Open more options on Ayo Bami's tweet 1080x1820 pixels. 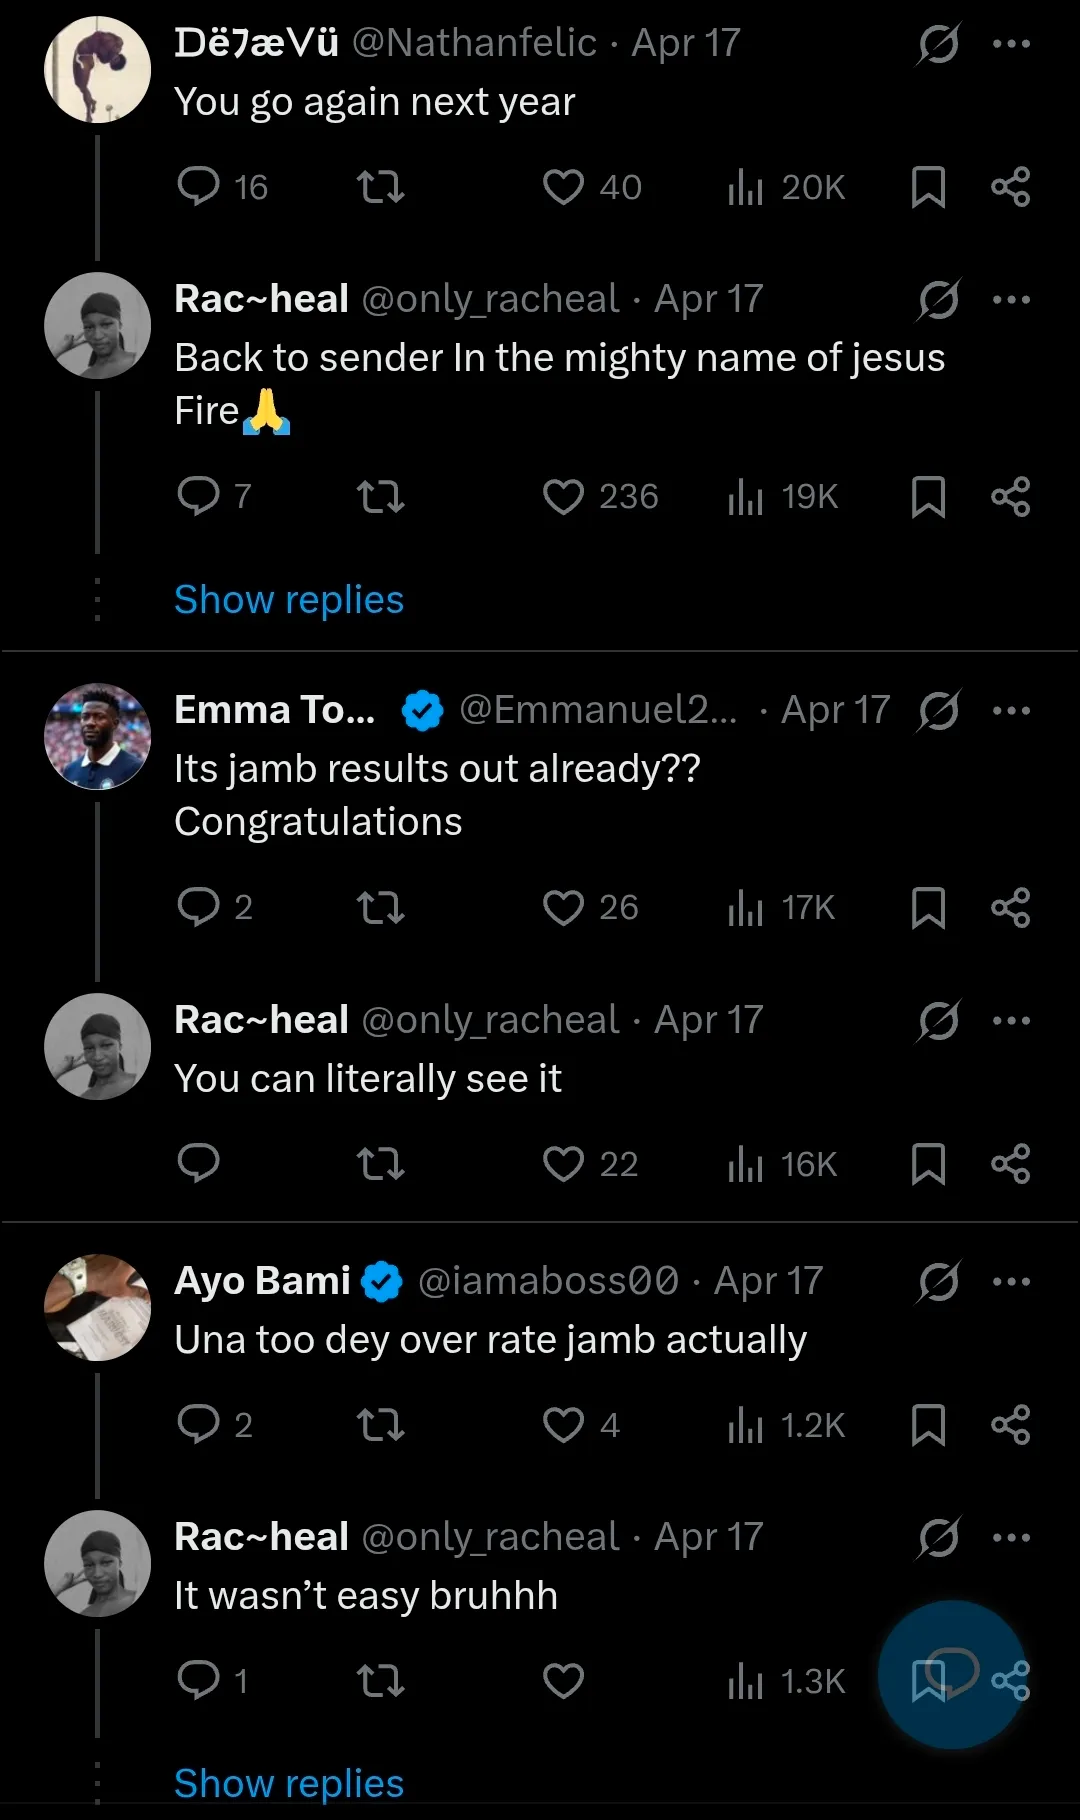coord(1011,1281)
